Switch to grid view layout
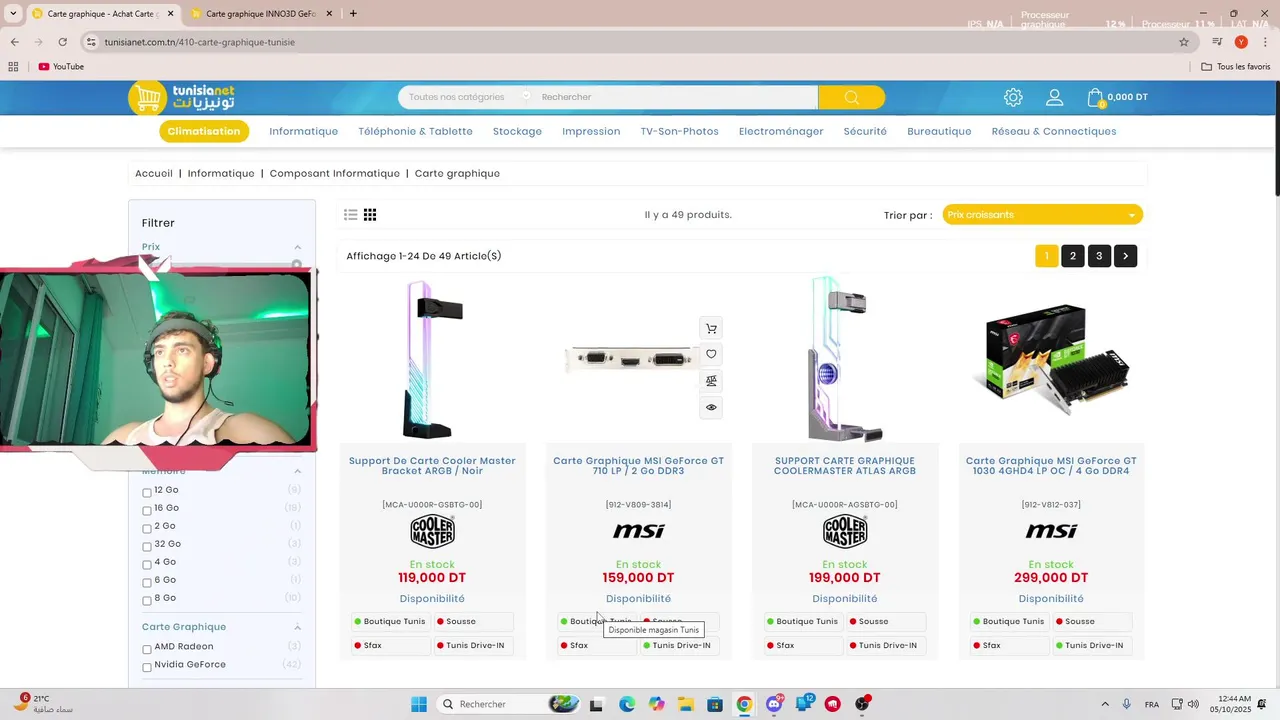 (x=370, y=215)
